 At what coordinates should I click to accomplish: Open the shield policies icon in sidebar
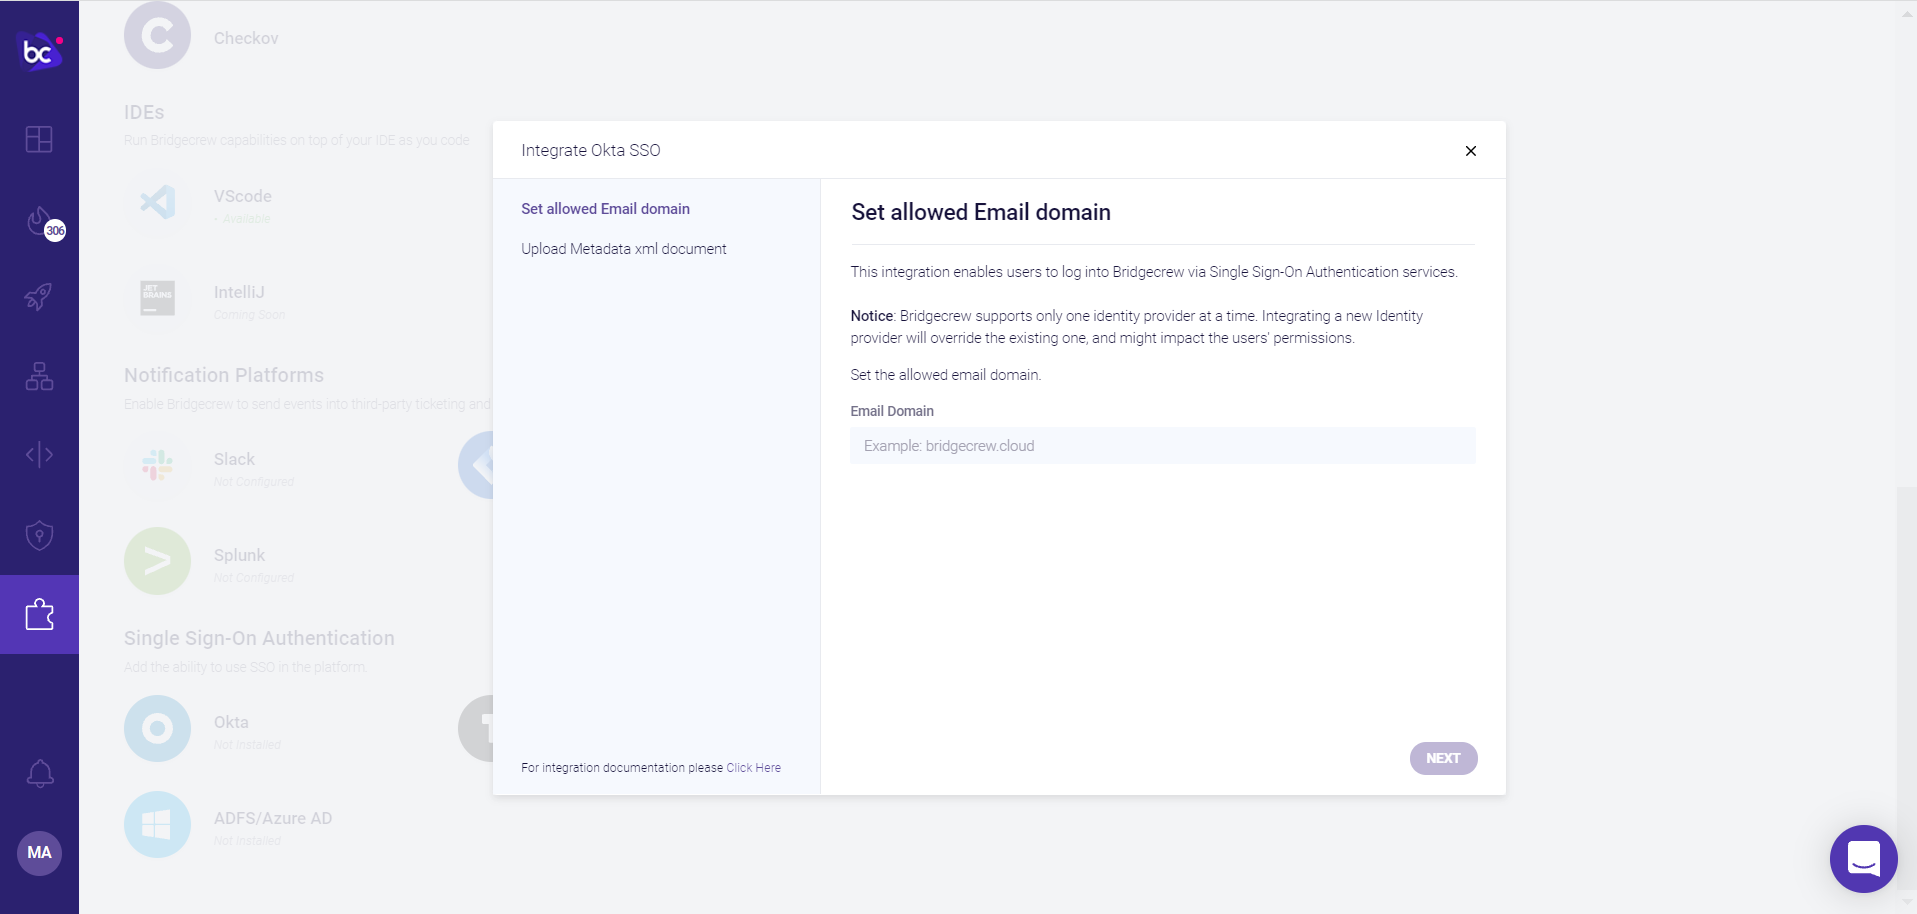pyautogui.click(x=39, y=535)
